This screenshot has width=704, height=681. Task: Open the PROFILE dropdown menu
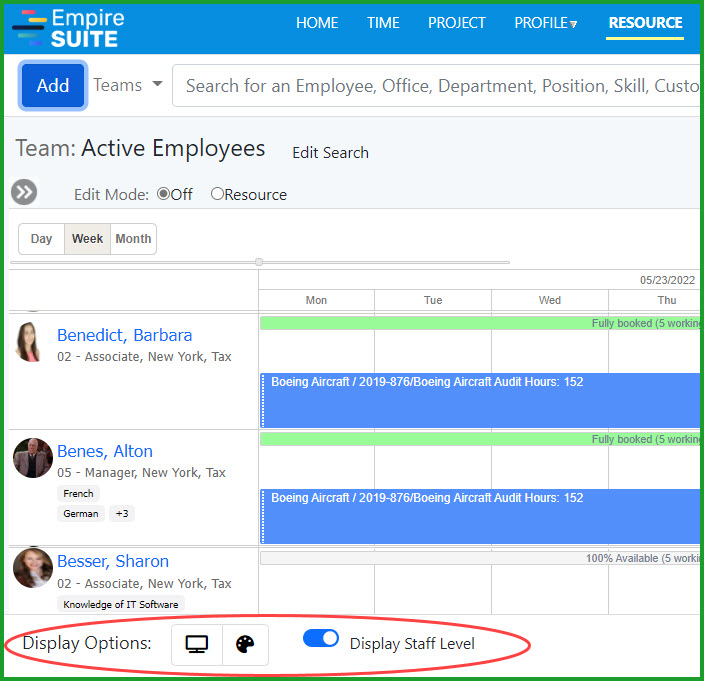pyautogui.click(x=545, y=23)
